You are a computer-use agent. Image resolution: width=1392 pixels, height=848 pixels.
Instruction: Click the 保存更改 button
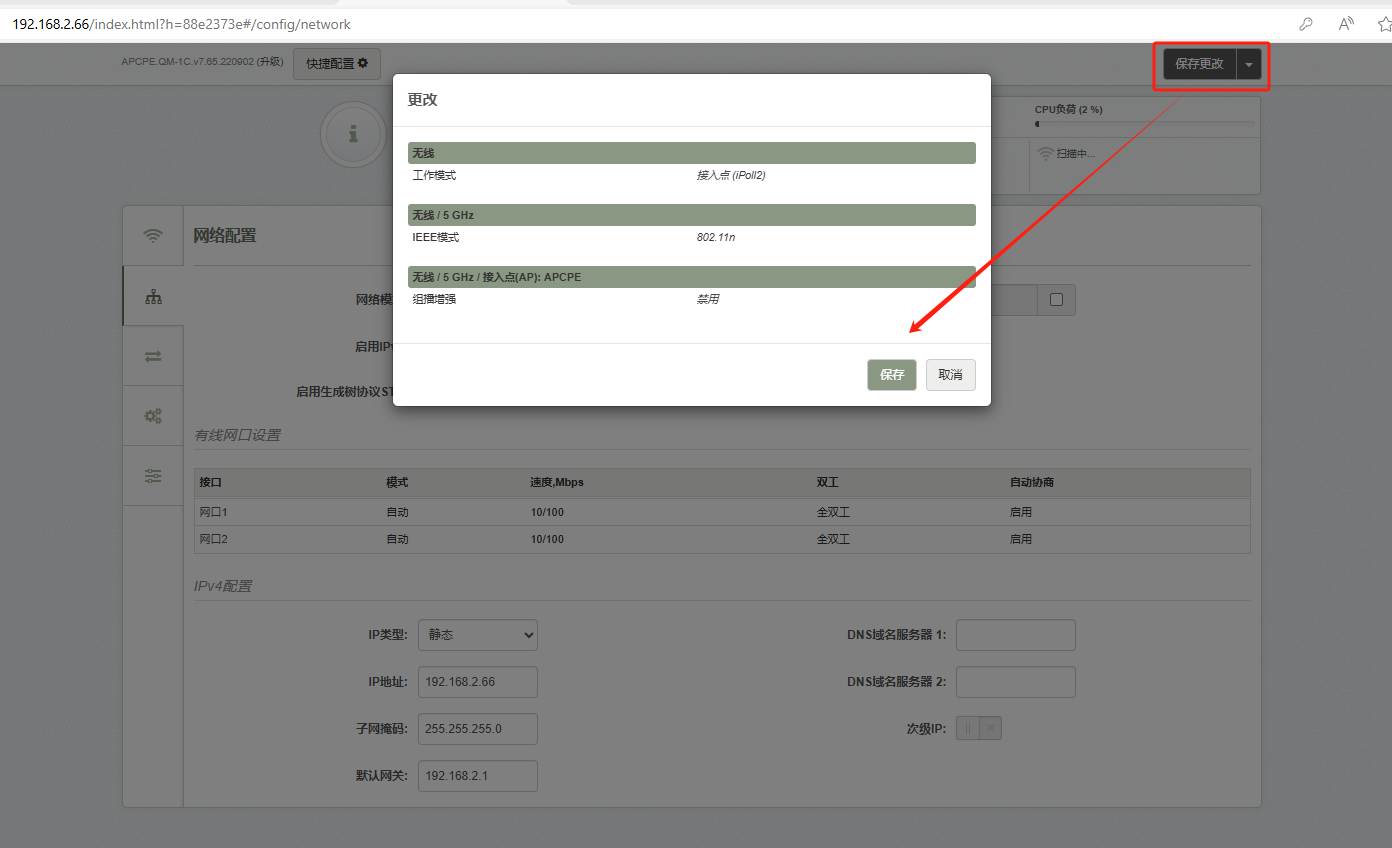coord(1199,64)
